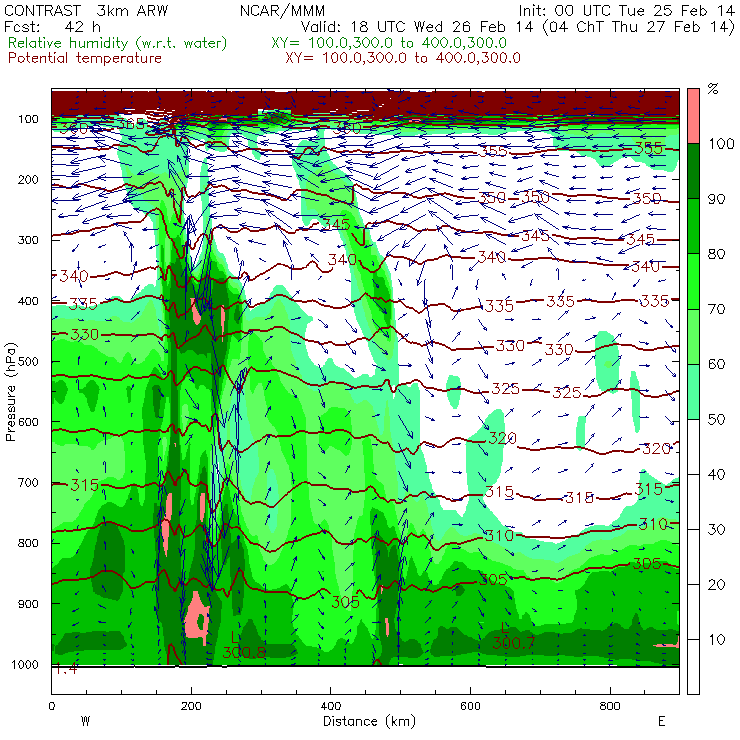Select the 'Fcst: 42 h' text
The width and height of the screenshot is (740, 740).
52,27
